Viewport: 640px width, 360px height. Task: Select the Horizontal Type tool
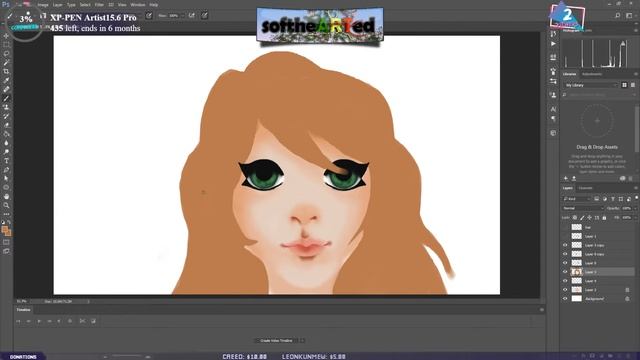6,161
